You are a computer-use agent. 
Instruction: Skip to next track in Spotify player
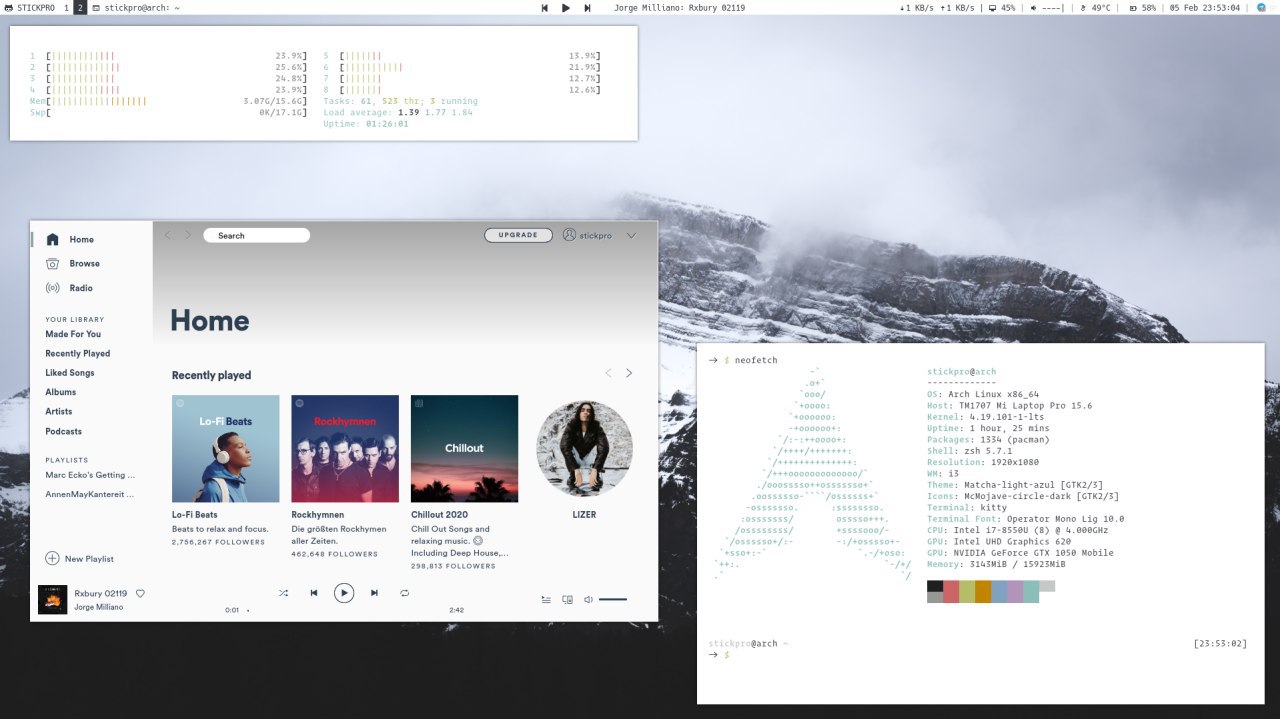point(374,593)
